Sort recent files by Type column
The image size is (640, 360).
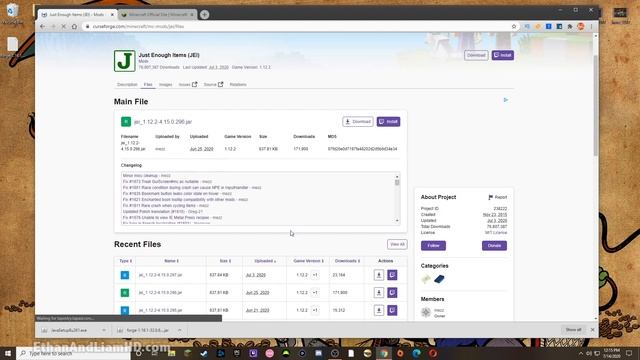[125, 261]
